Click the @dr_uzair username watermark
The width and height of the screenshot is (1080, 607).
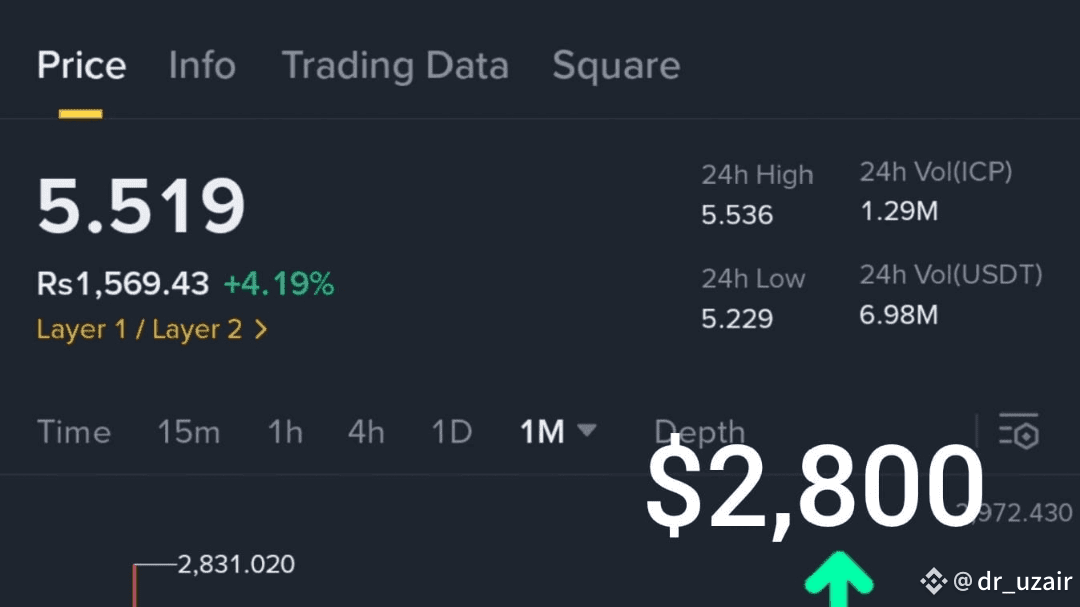(x=1012, y=582)
